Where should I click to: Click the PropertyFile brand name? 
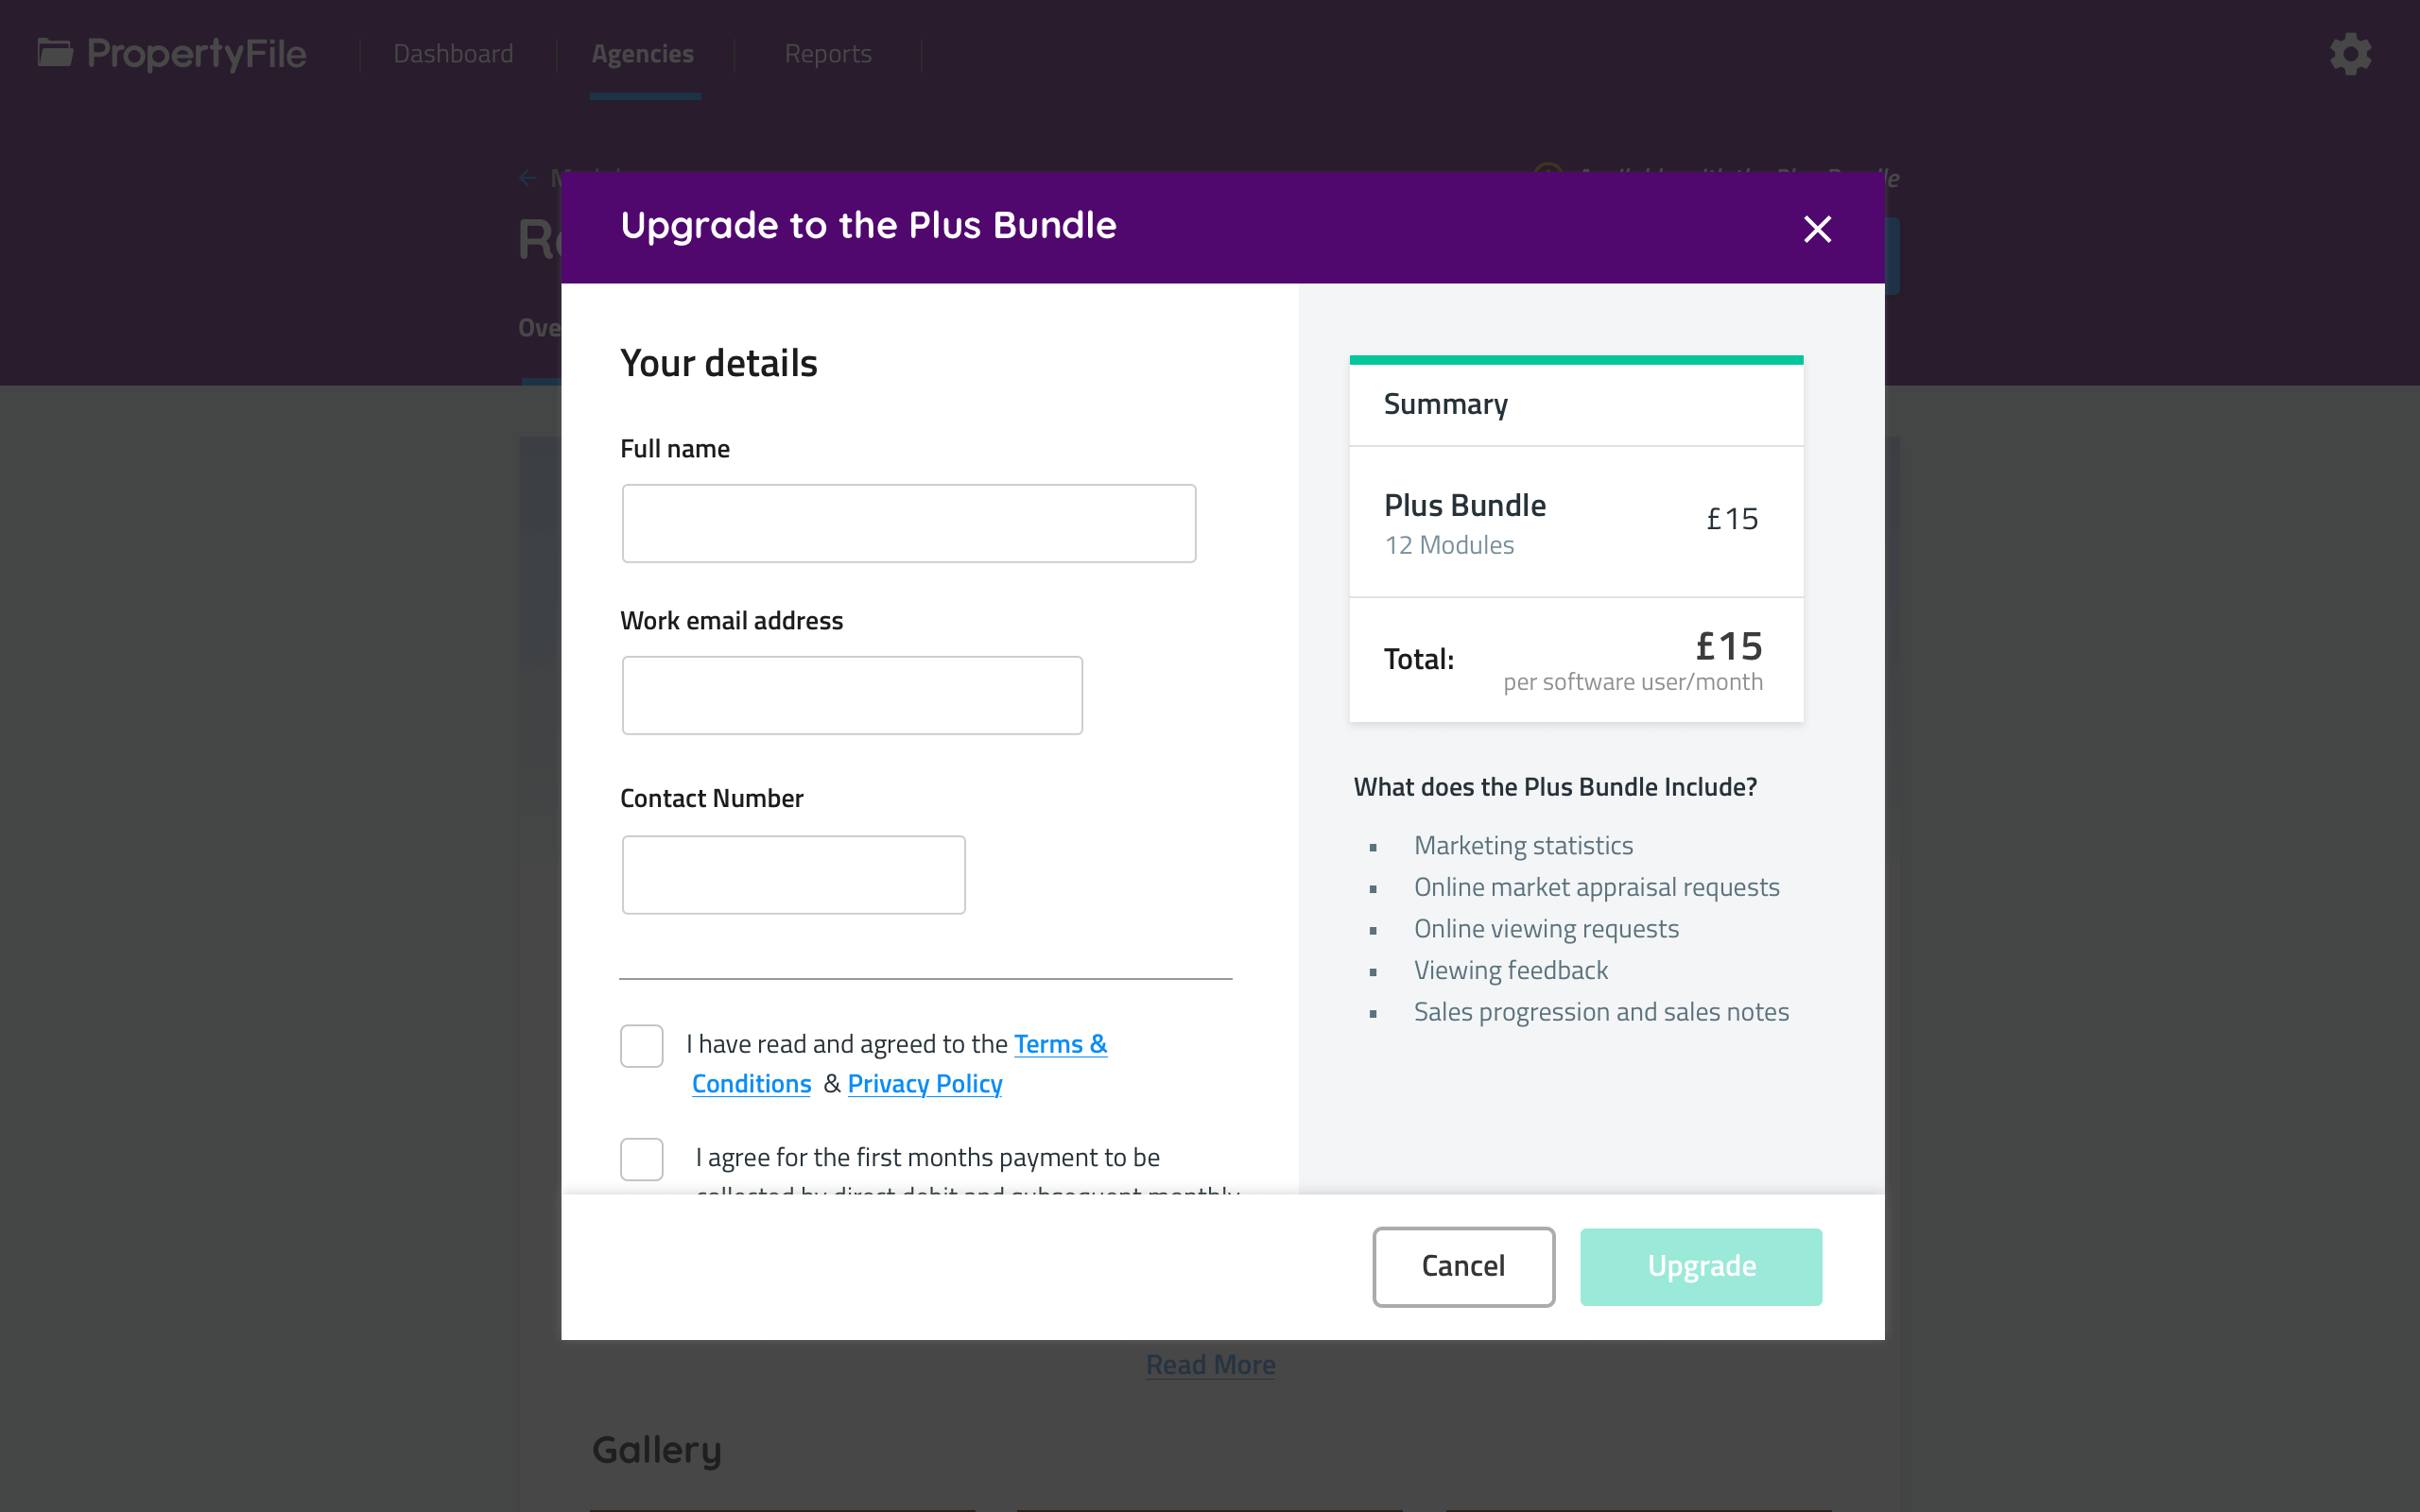(196, 54)
